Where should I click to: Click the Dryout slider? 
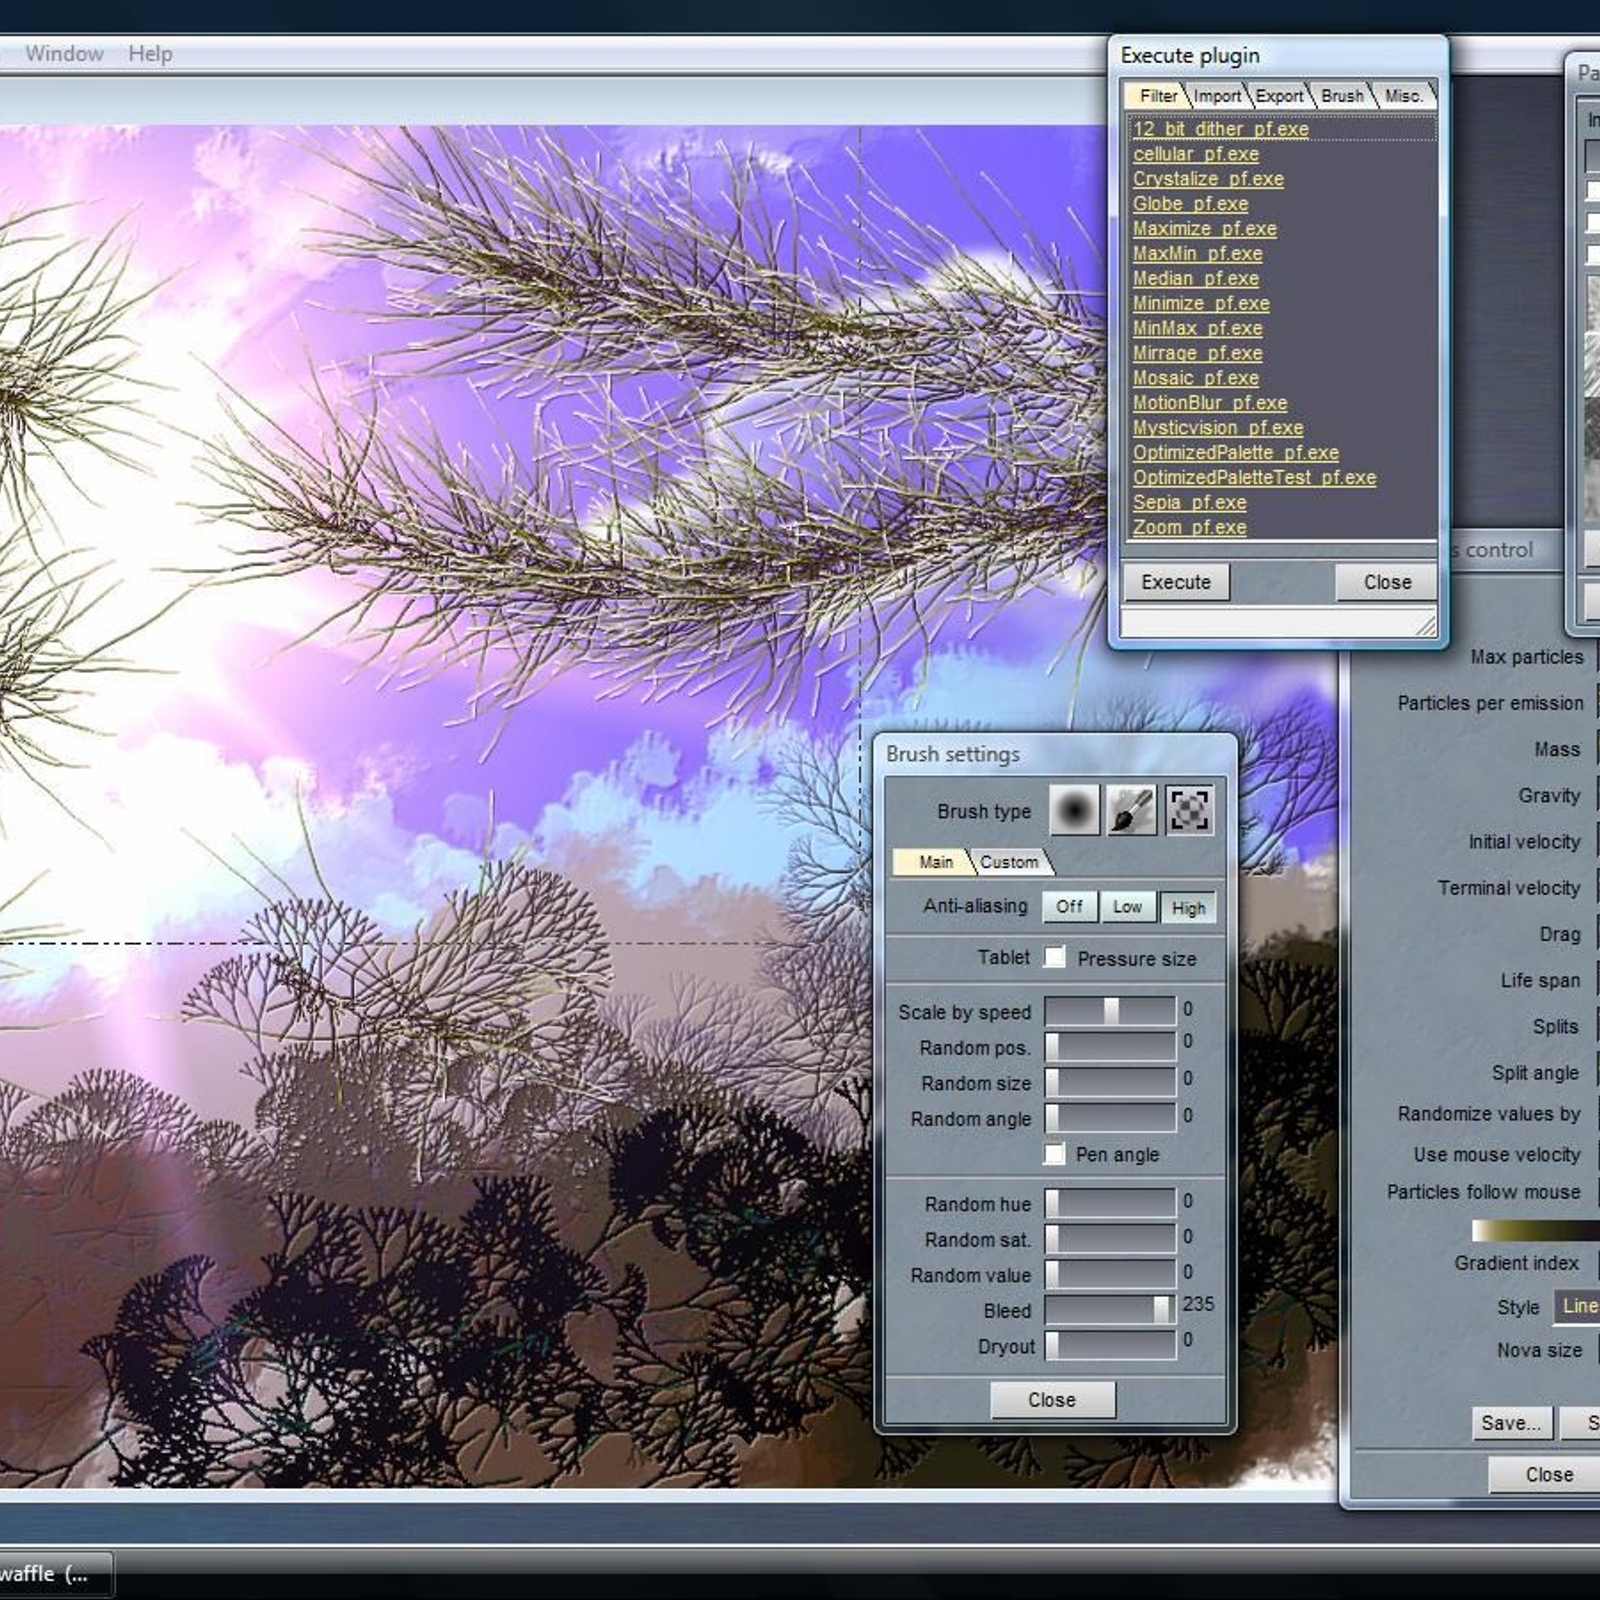point(1110,1345)
